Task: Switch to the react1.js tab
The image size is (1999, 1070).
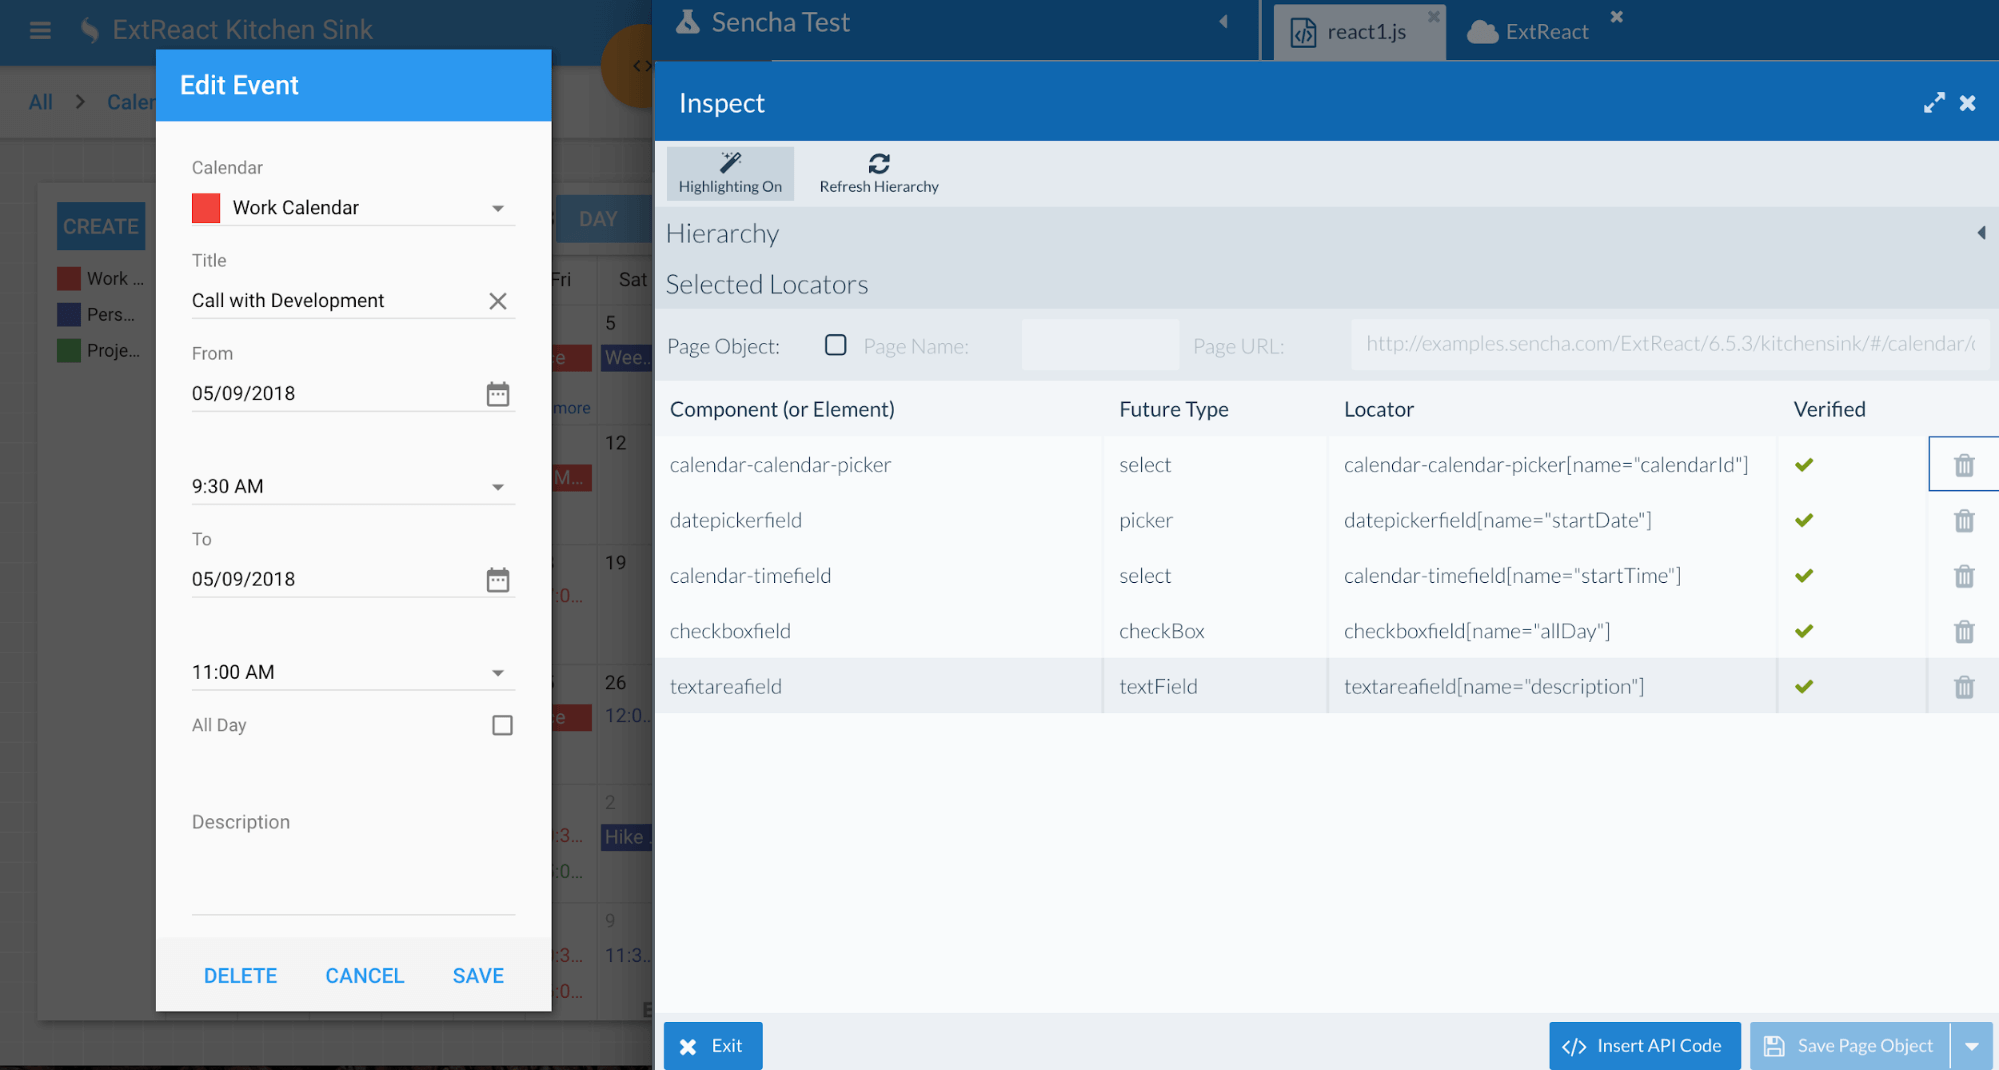Action: point(1359,32)
